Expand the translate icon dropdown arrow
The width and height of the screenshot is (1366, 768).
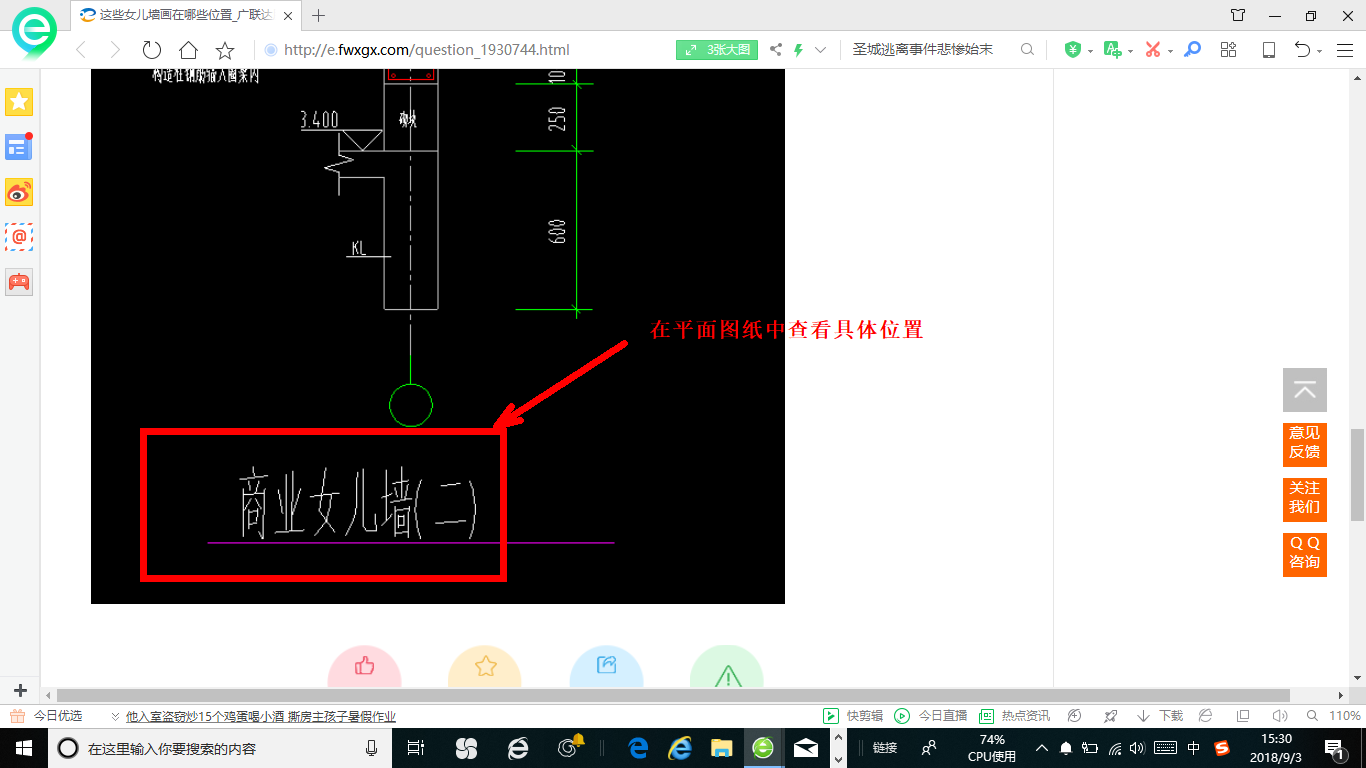click(1130, 51)
